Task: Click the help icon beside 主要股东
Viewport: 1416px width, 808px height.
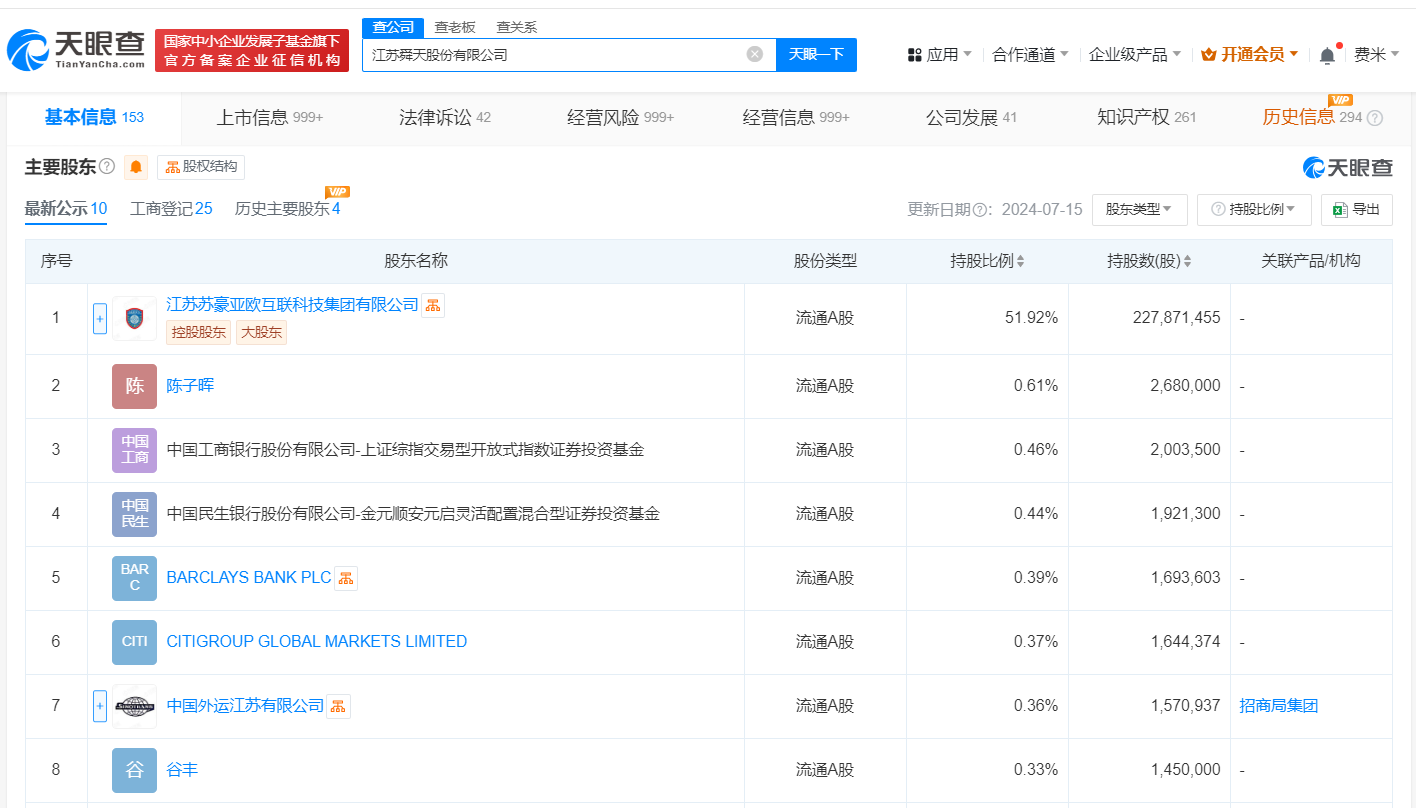Action: tap(107, 166)
